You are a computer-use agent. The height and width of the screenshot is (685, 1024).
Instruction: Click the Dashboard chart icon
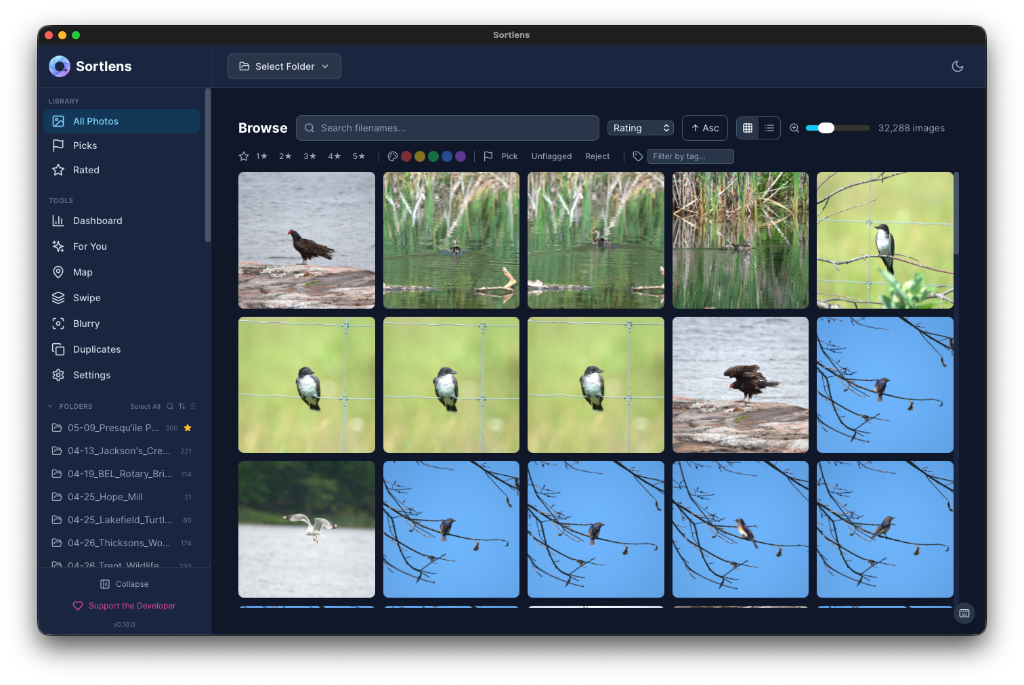pyautogui.click(x=58, y=221)
